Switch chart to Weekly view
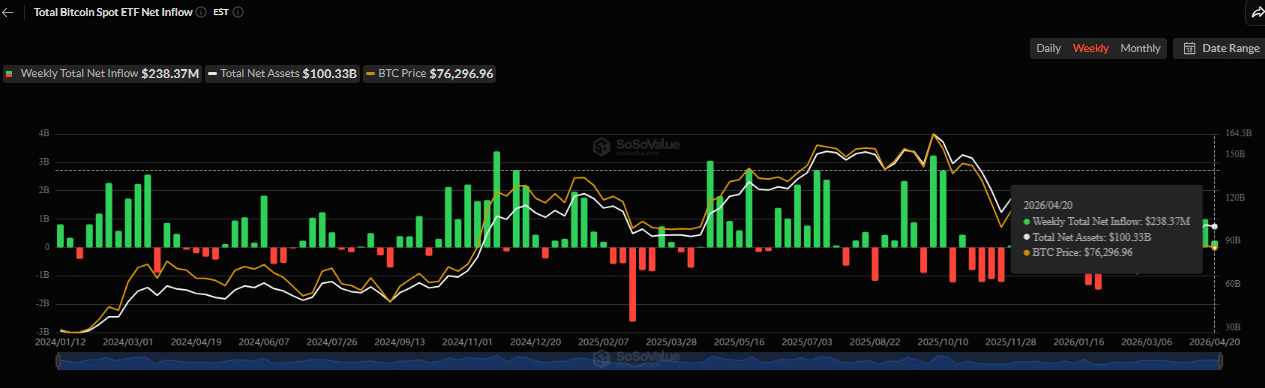Viewport: 1265px width, 388px height. (1090, 48)
